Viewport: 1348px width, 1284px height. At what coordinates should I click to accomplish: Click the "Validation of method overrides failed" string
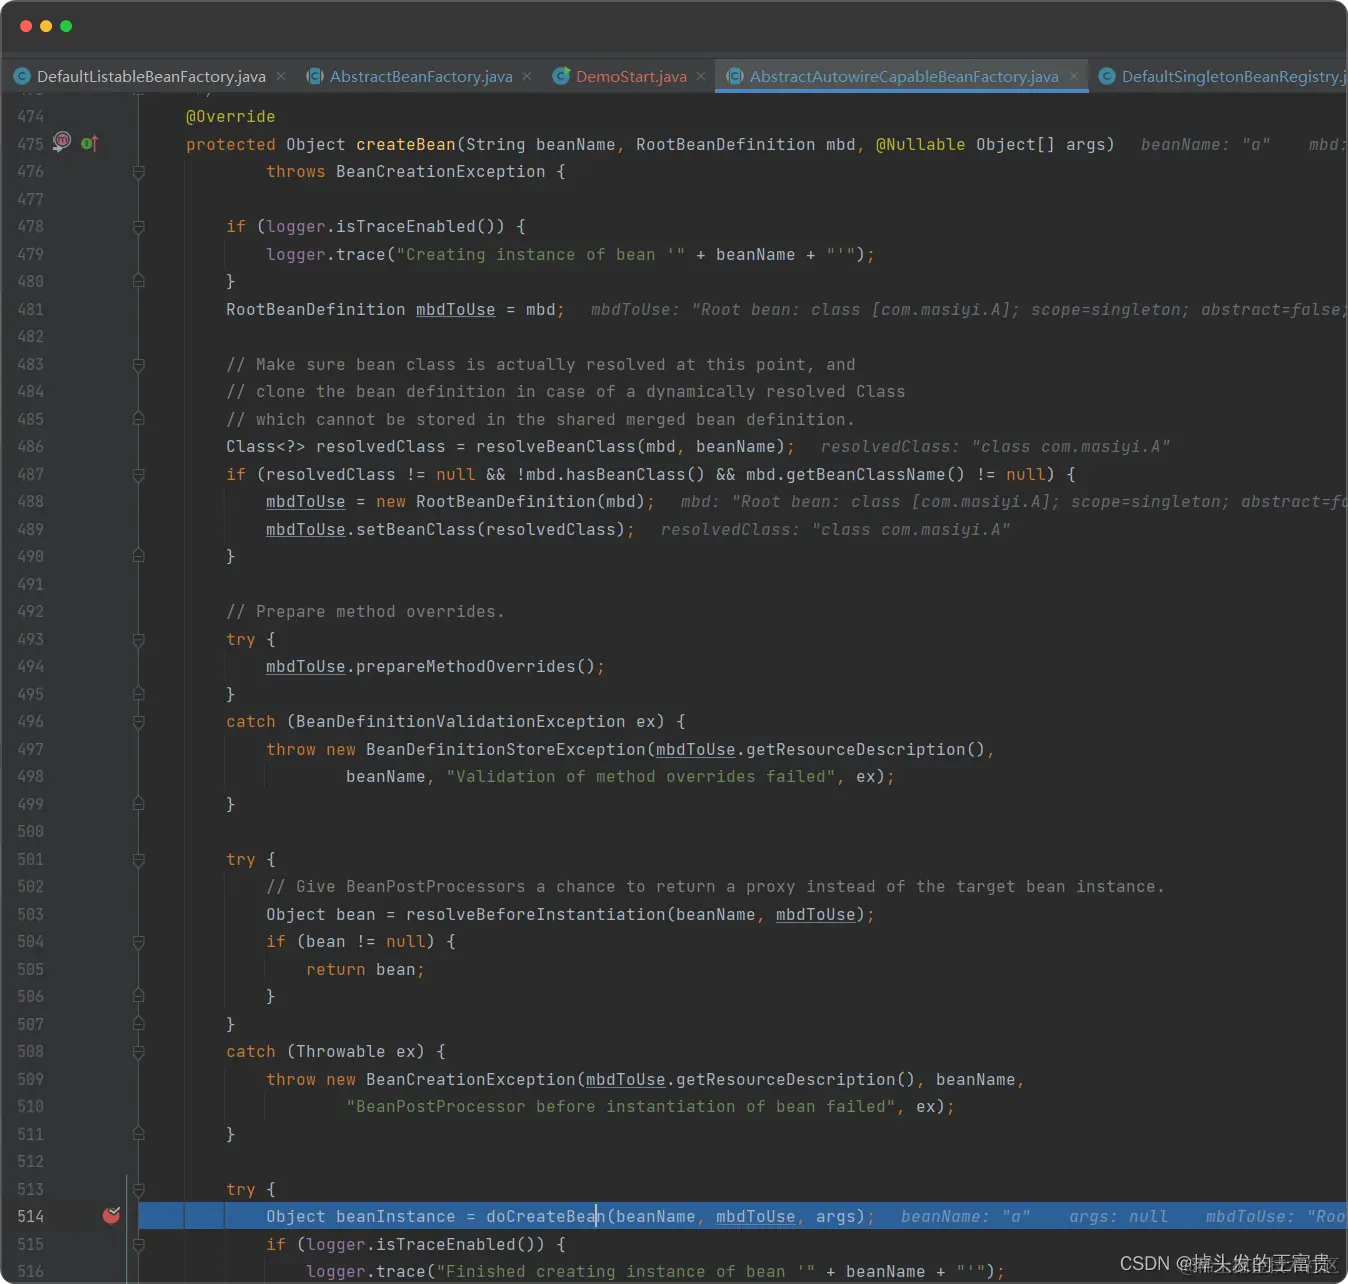641,776
